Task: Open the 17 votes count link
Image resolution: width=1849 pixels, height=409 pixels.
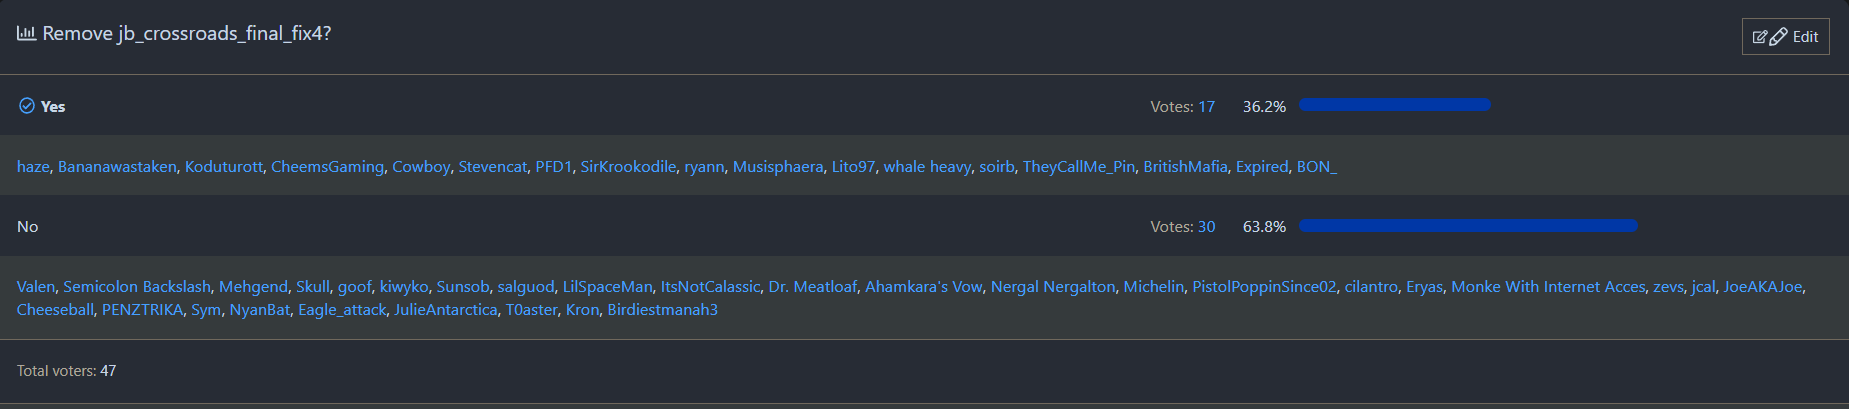Action: (x=1206, y=107)
